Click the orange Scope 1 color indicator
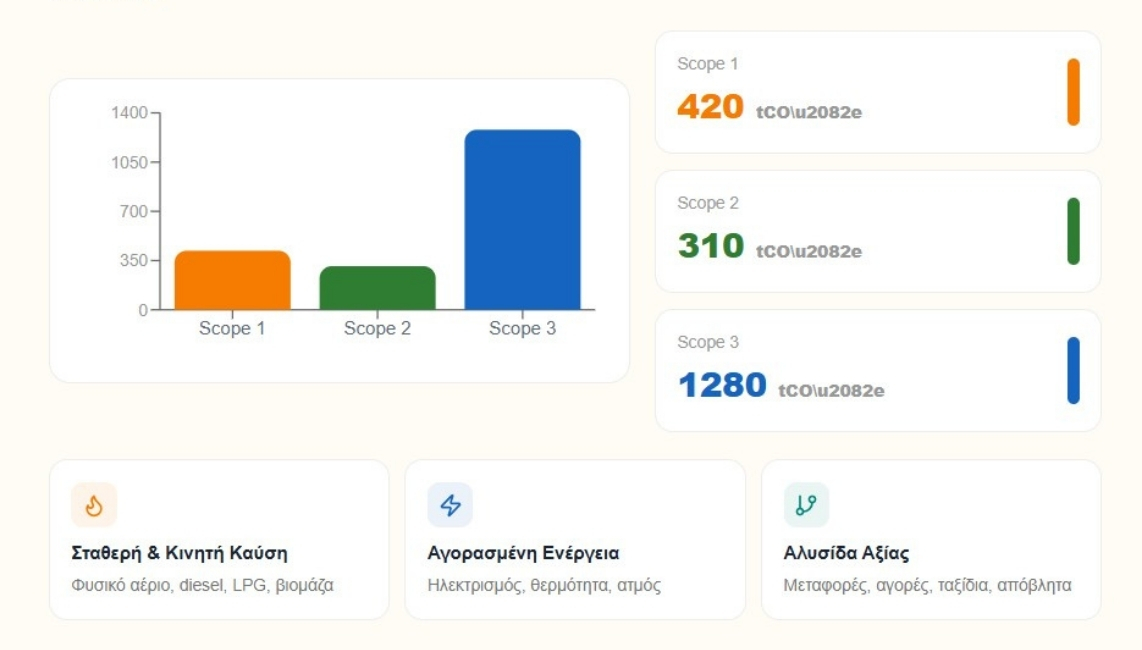The image size is (1142, 650). pos(1074,92)
